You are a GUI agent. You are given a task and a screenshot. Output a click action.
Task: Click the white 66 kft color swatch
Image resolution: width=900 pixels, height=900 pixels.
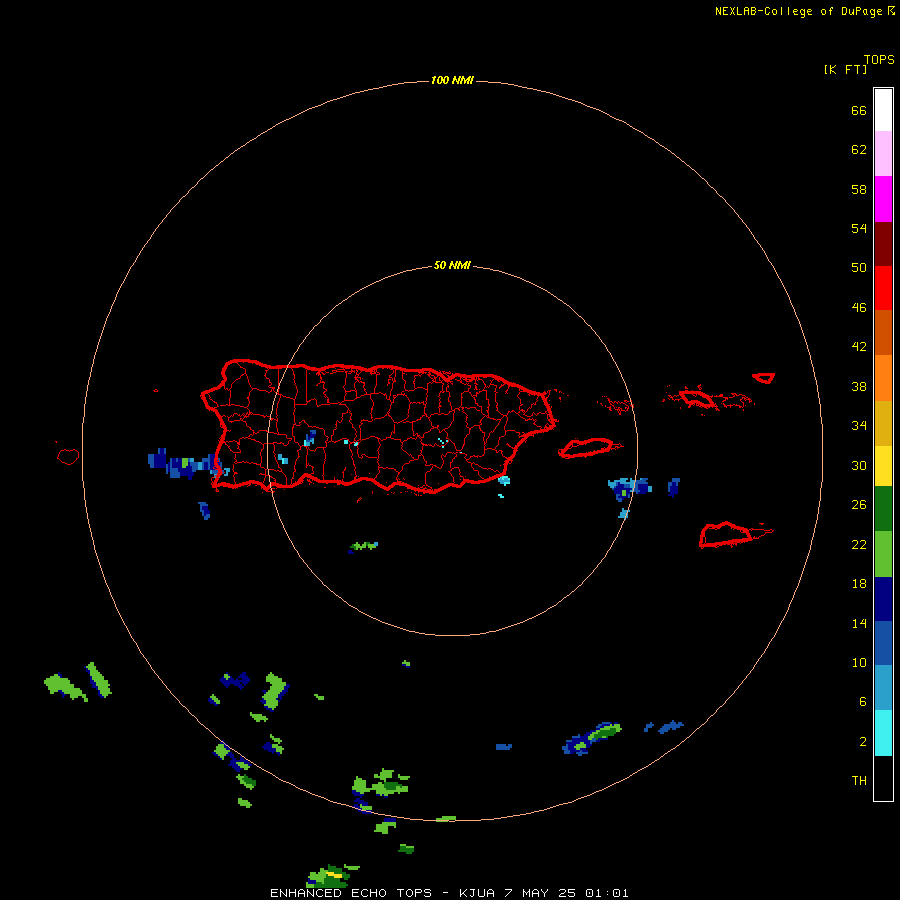(x=883, y=110)
